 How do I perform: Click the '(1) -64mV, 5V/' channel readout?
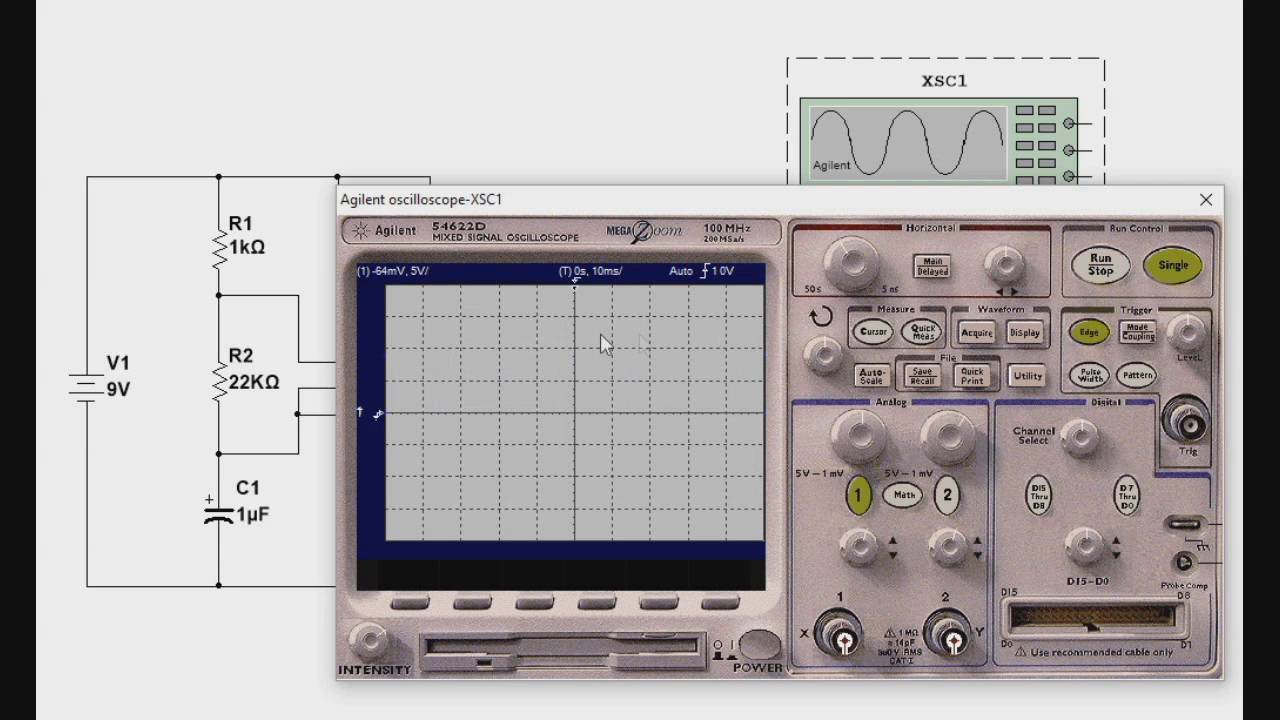click(393, 271)
